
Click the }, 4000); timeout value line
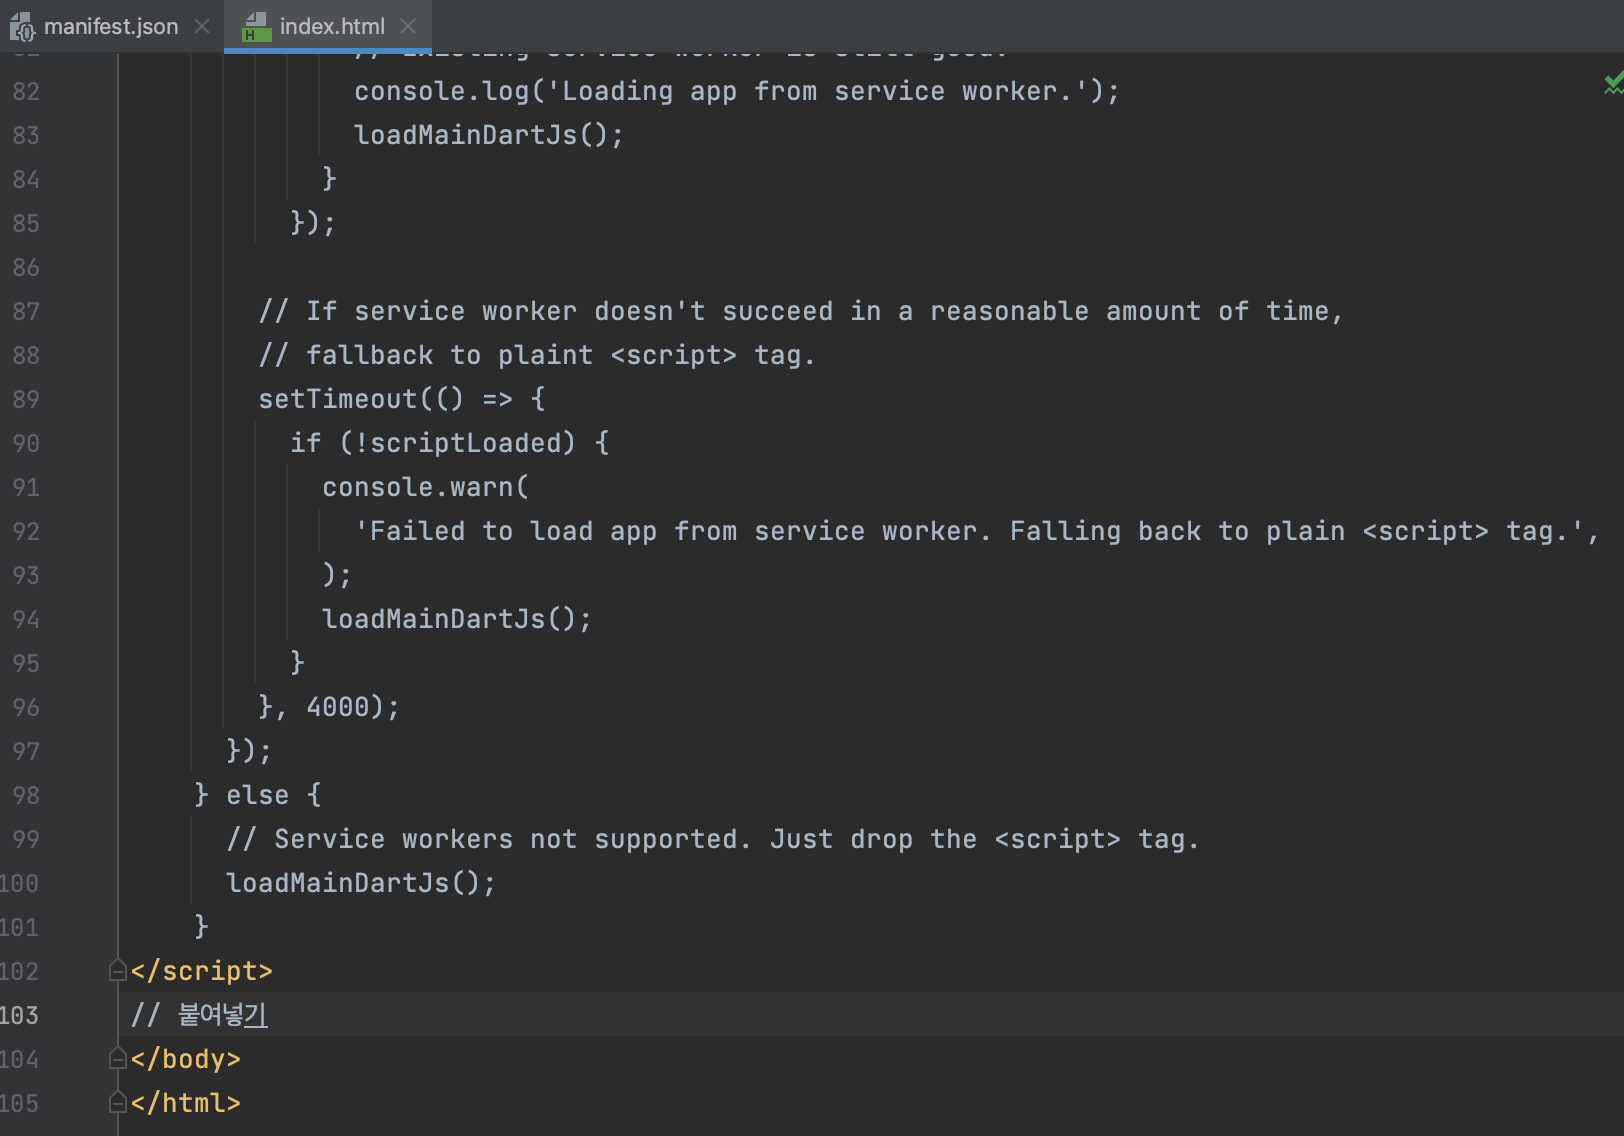tap(329, 707)
